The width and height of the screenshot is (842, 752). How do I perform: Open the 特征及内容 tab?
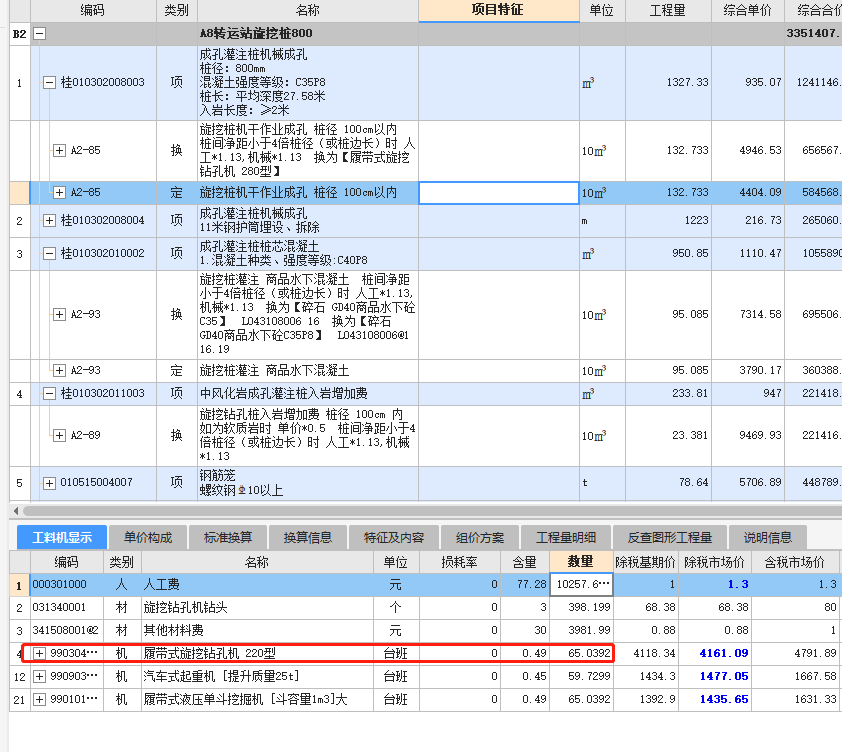(x=394, y=537)
